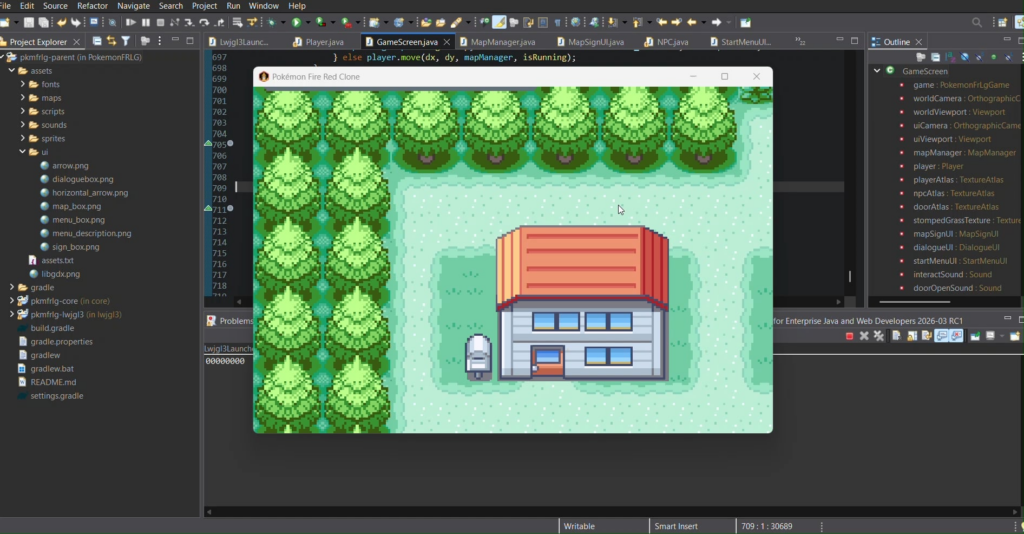Click the Pin Console icon
Screen dimensions: 1024x534
tap(975, 336)
